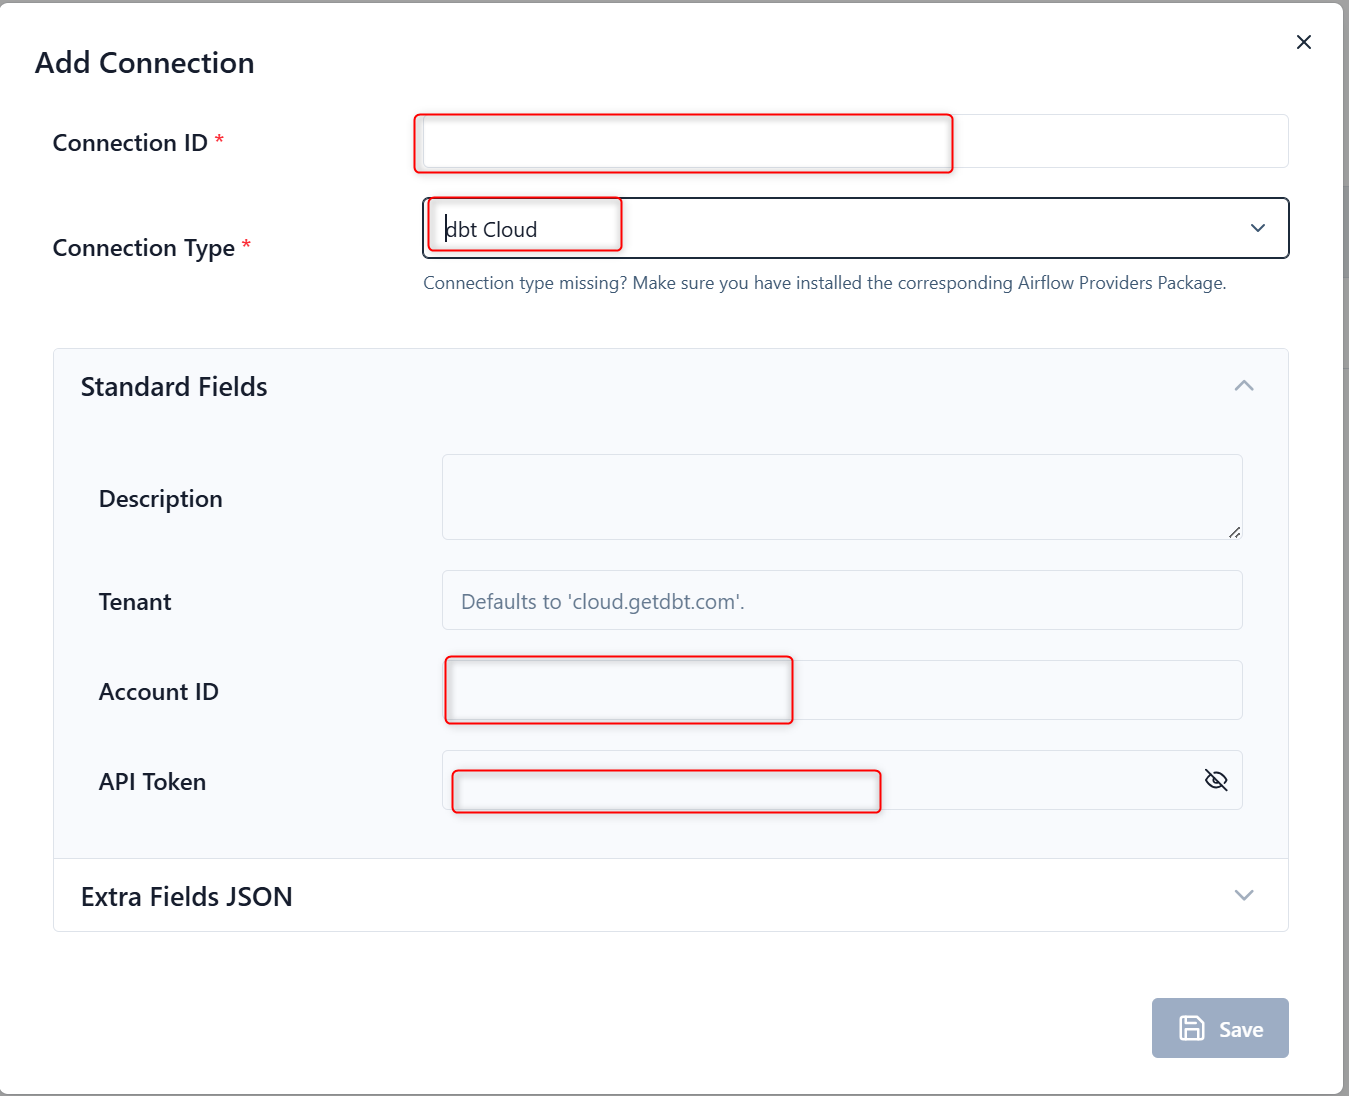The image size is (1349, 1096).
Task: Click the Extra Fields JSON section title
Action: click(187, 897)
